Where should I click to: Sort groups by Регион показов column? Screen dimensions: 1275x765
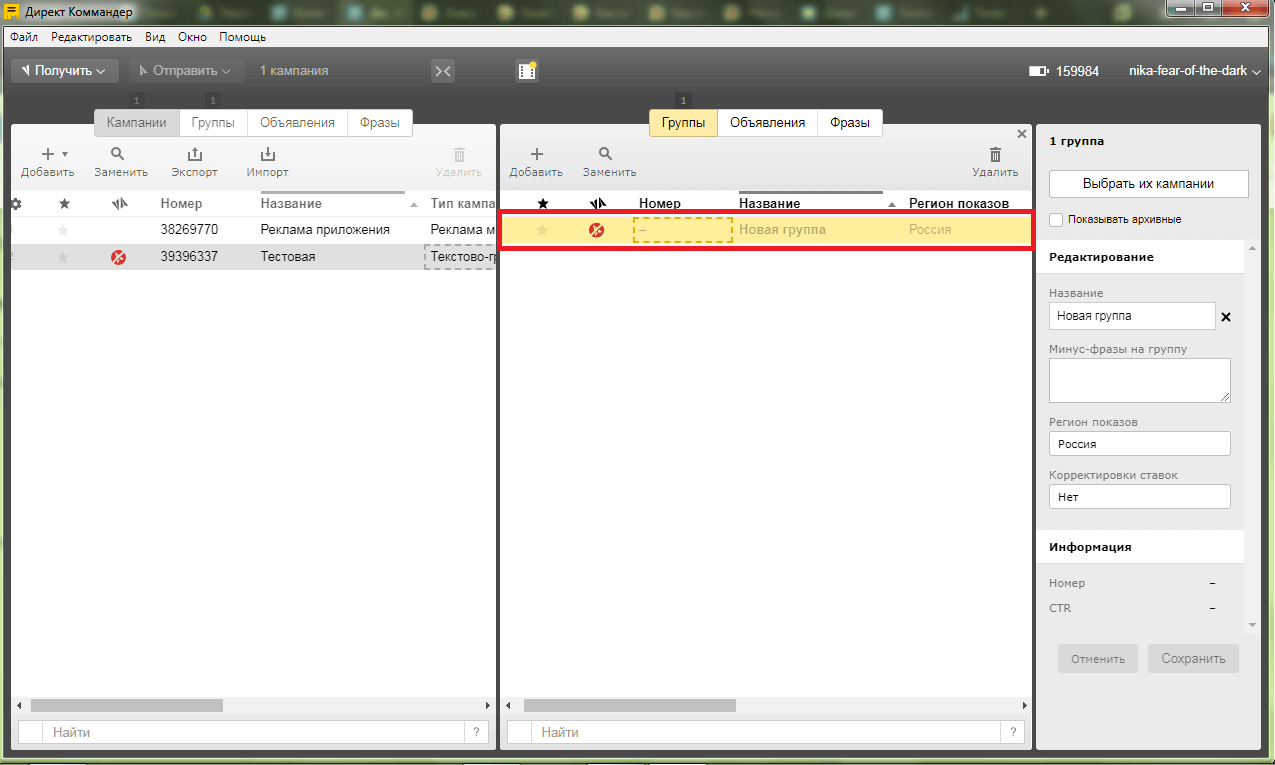pyautogui.click(x=959, y=204)
